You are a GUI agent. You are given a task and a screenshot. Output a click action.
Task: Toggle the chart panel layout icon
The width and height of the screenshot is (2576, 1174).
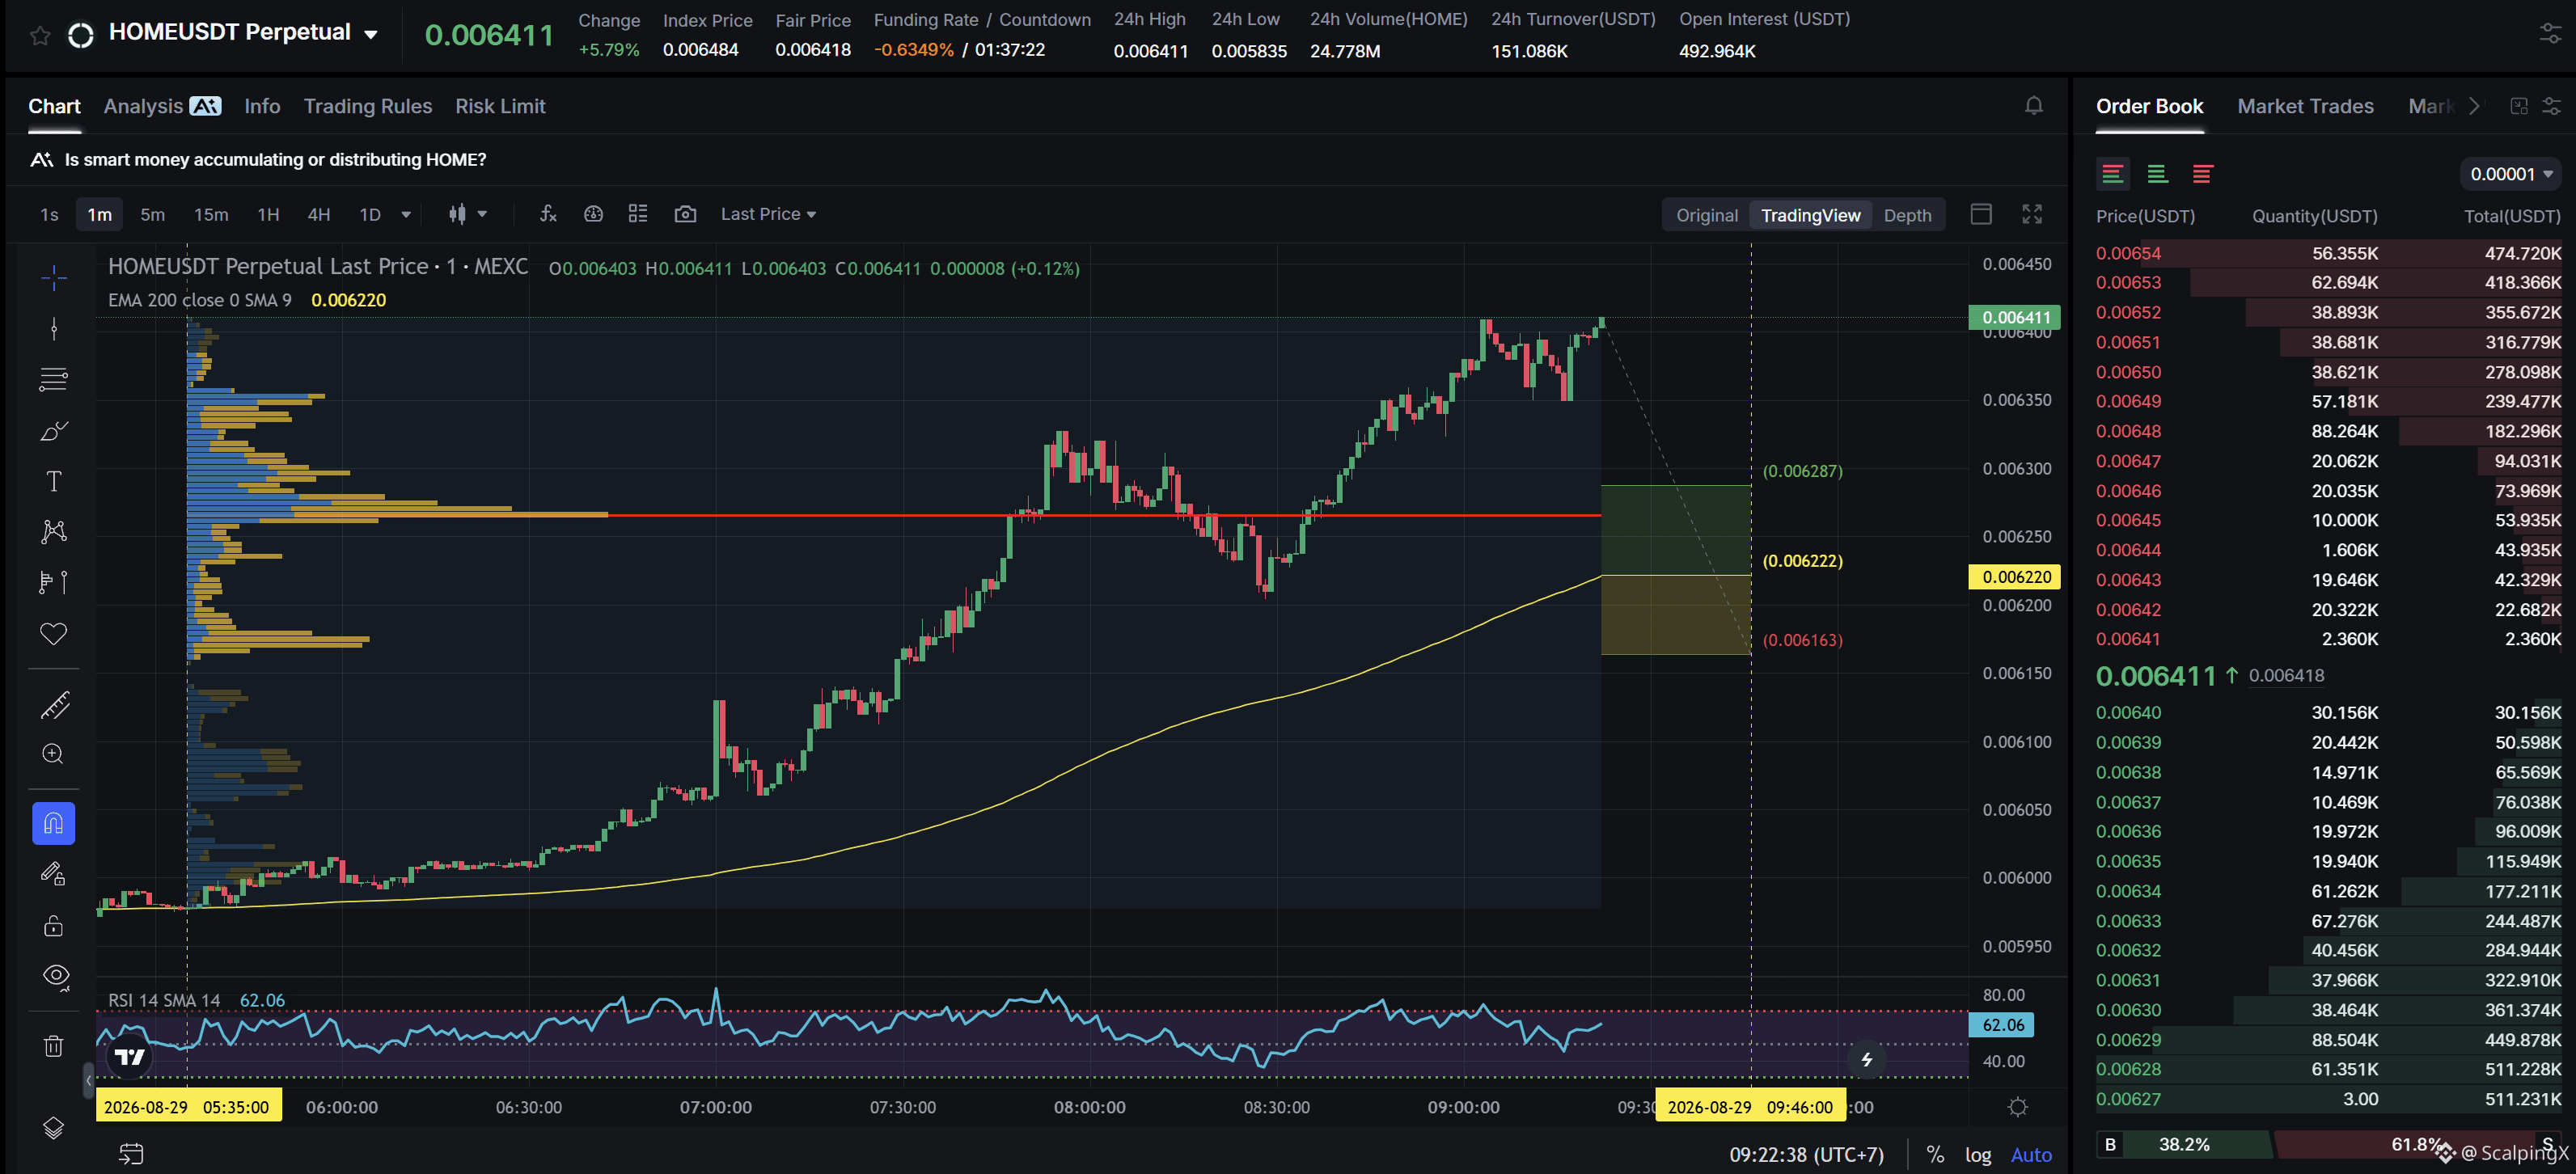pos(1981,214)
